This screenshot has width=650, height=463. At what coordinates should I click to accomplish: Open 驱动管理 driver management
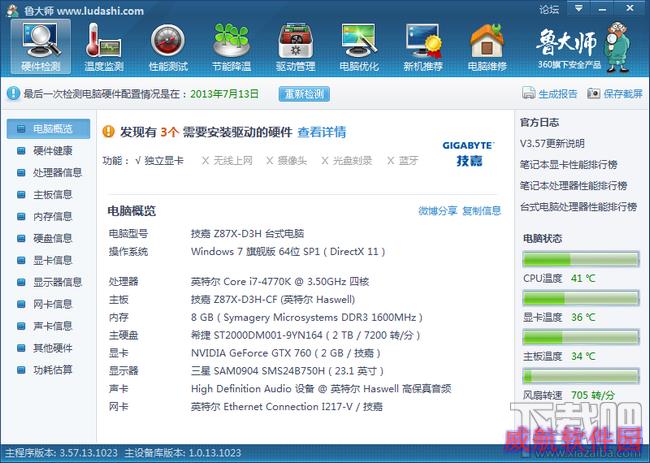[295, 47]
